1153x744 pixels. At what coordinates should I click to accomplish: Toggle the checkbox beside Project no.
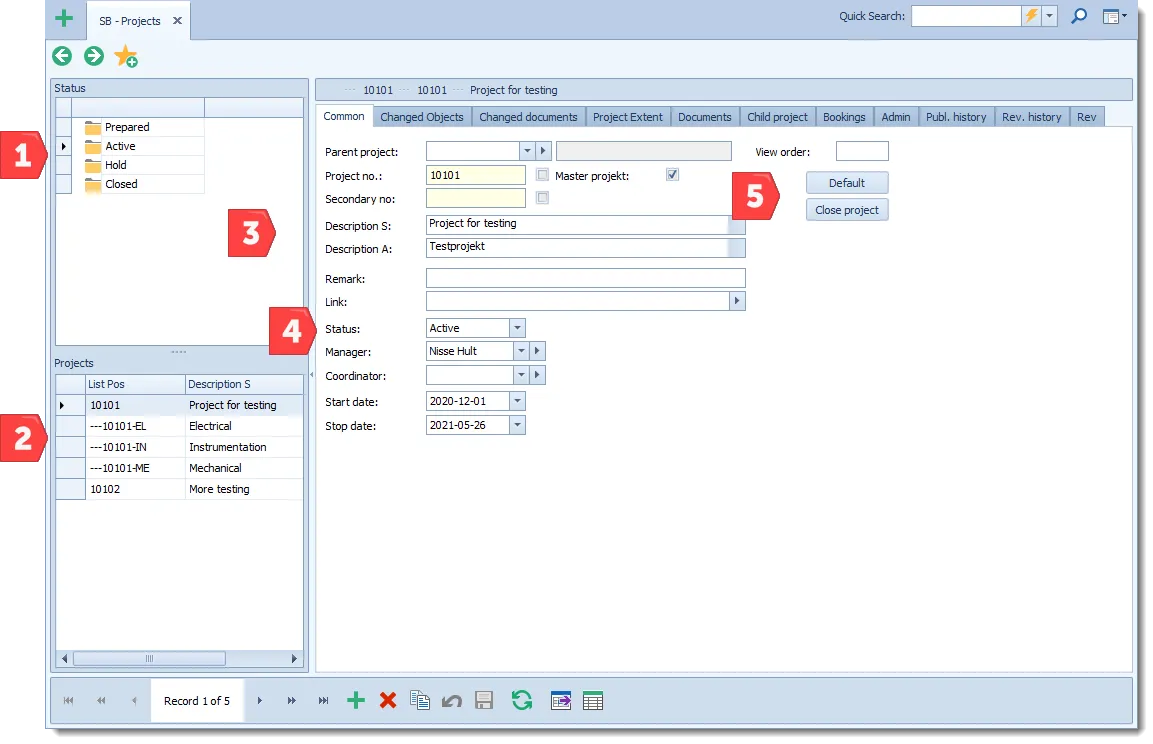click(543, 175)
